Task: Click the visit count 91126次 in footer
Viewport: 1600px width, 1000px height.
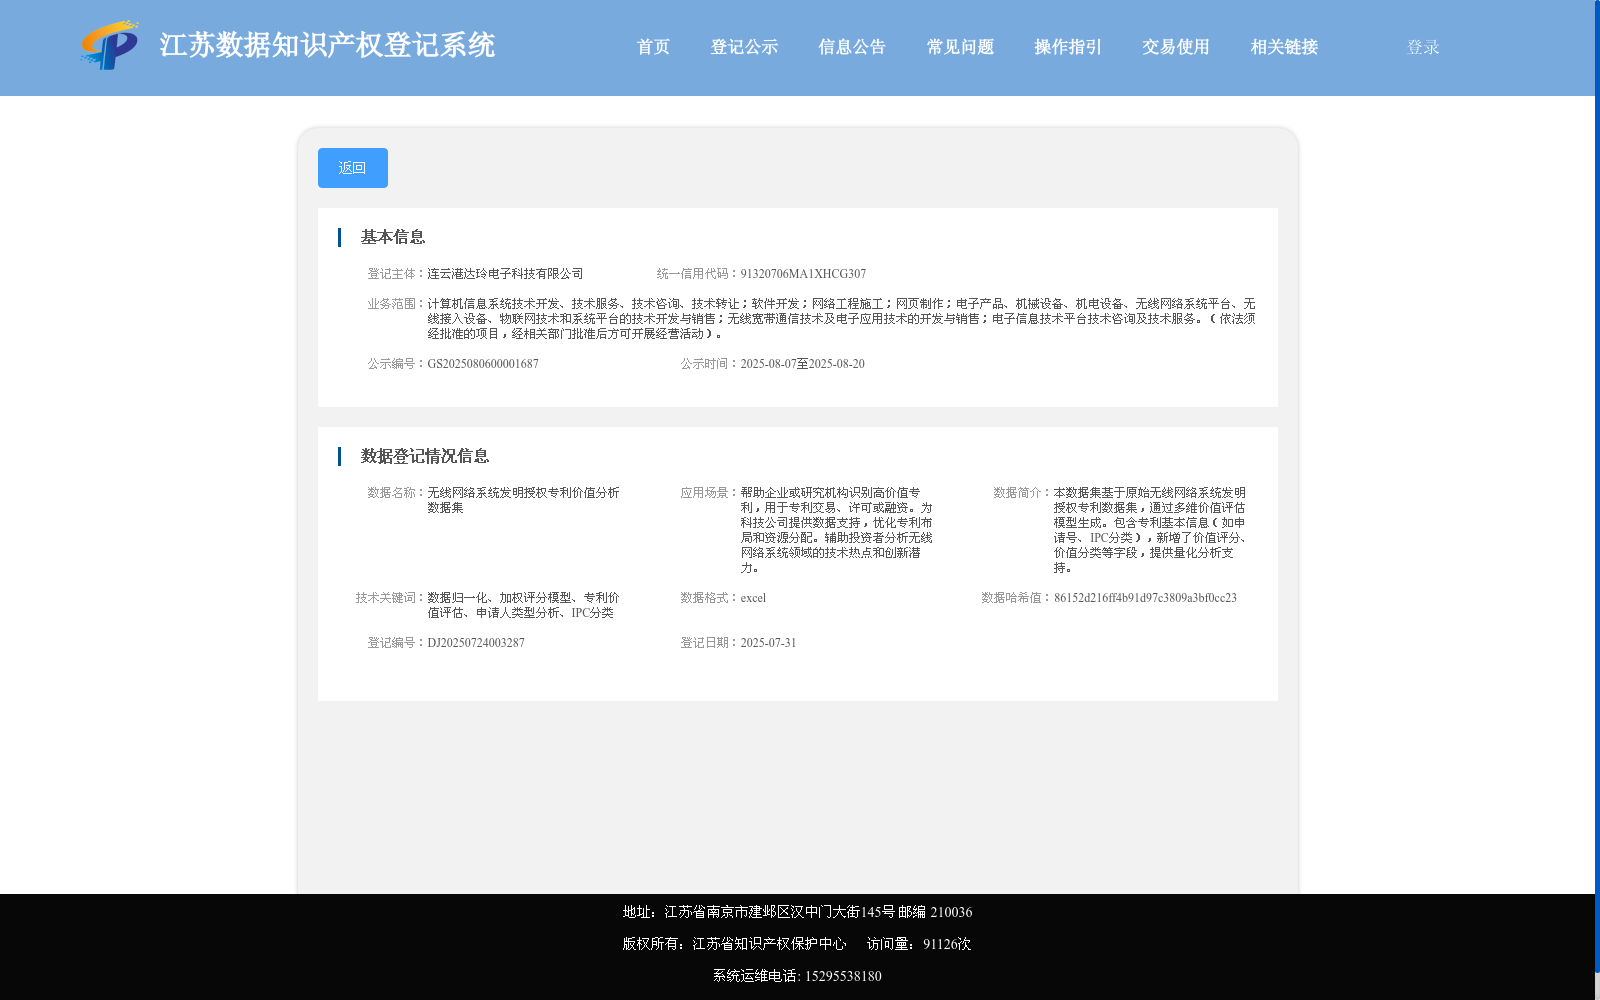Action: point(947,944)
